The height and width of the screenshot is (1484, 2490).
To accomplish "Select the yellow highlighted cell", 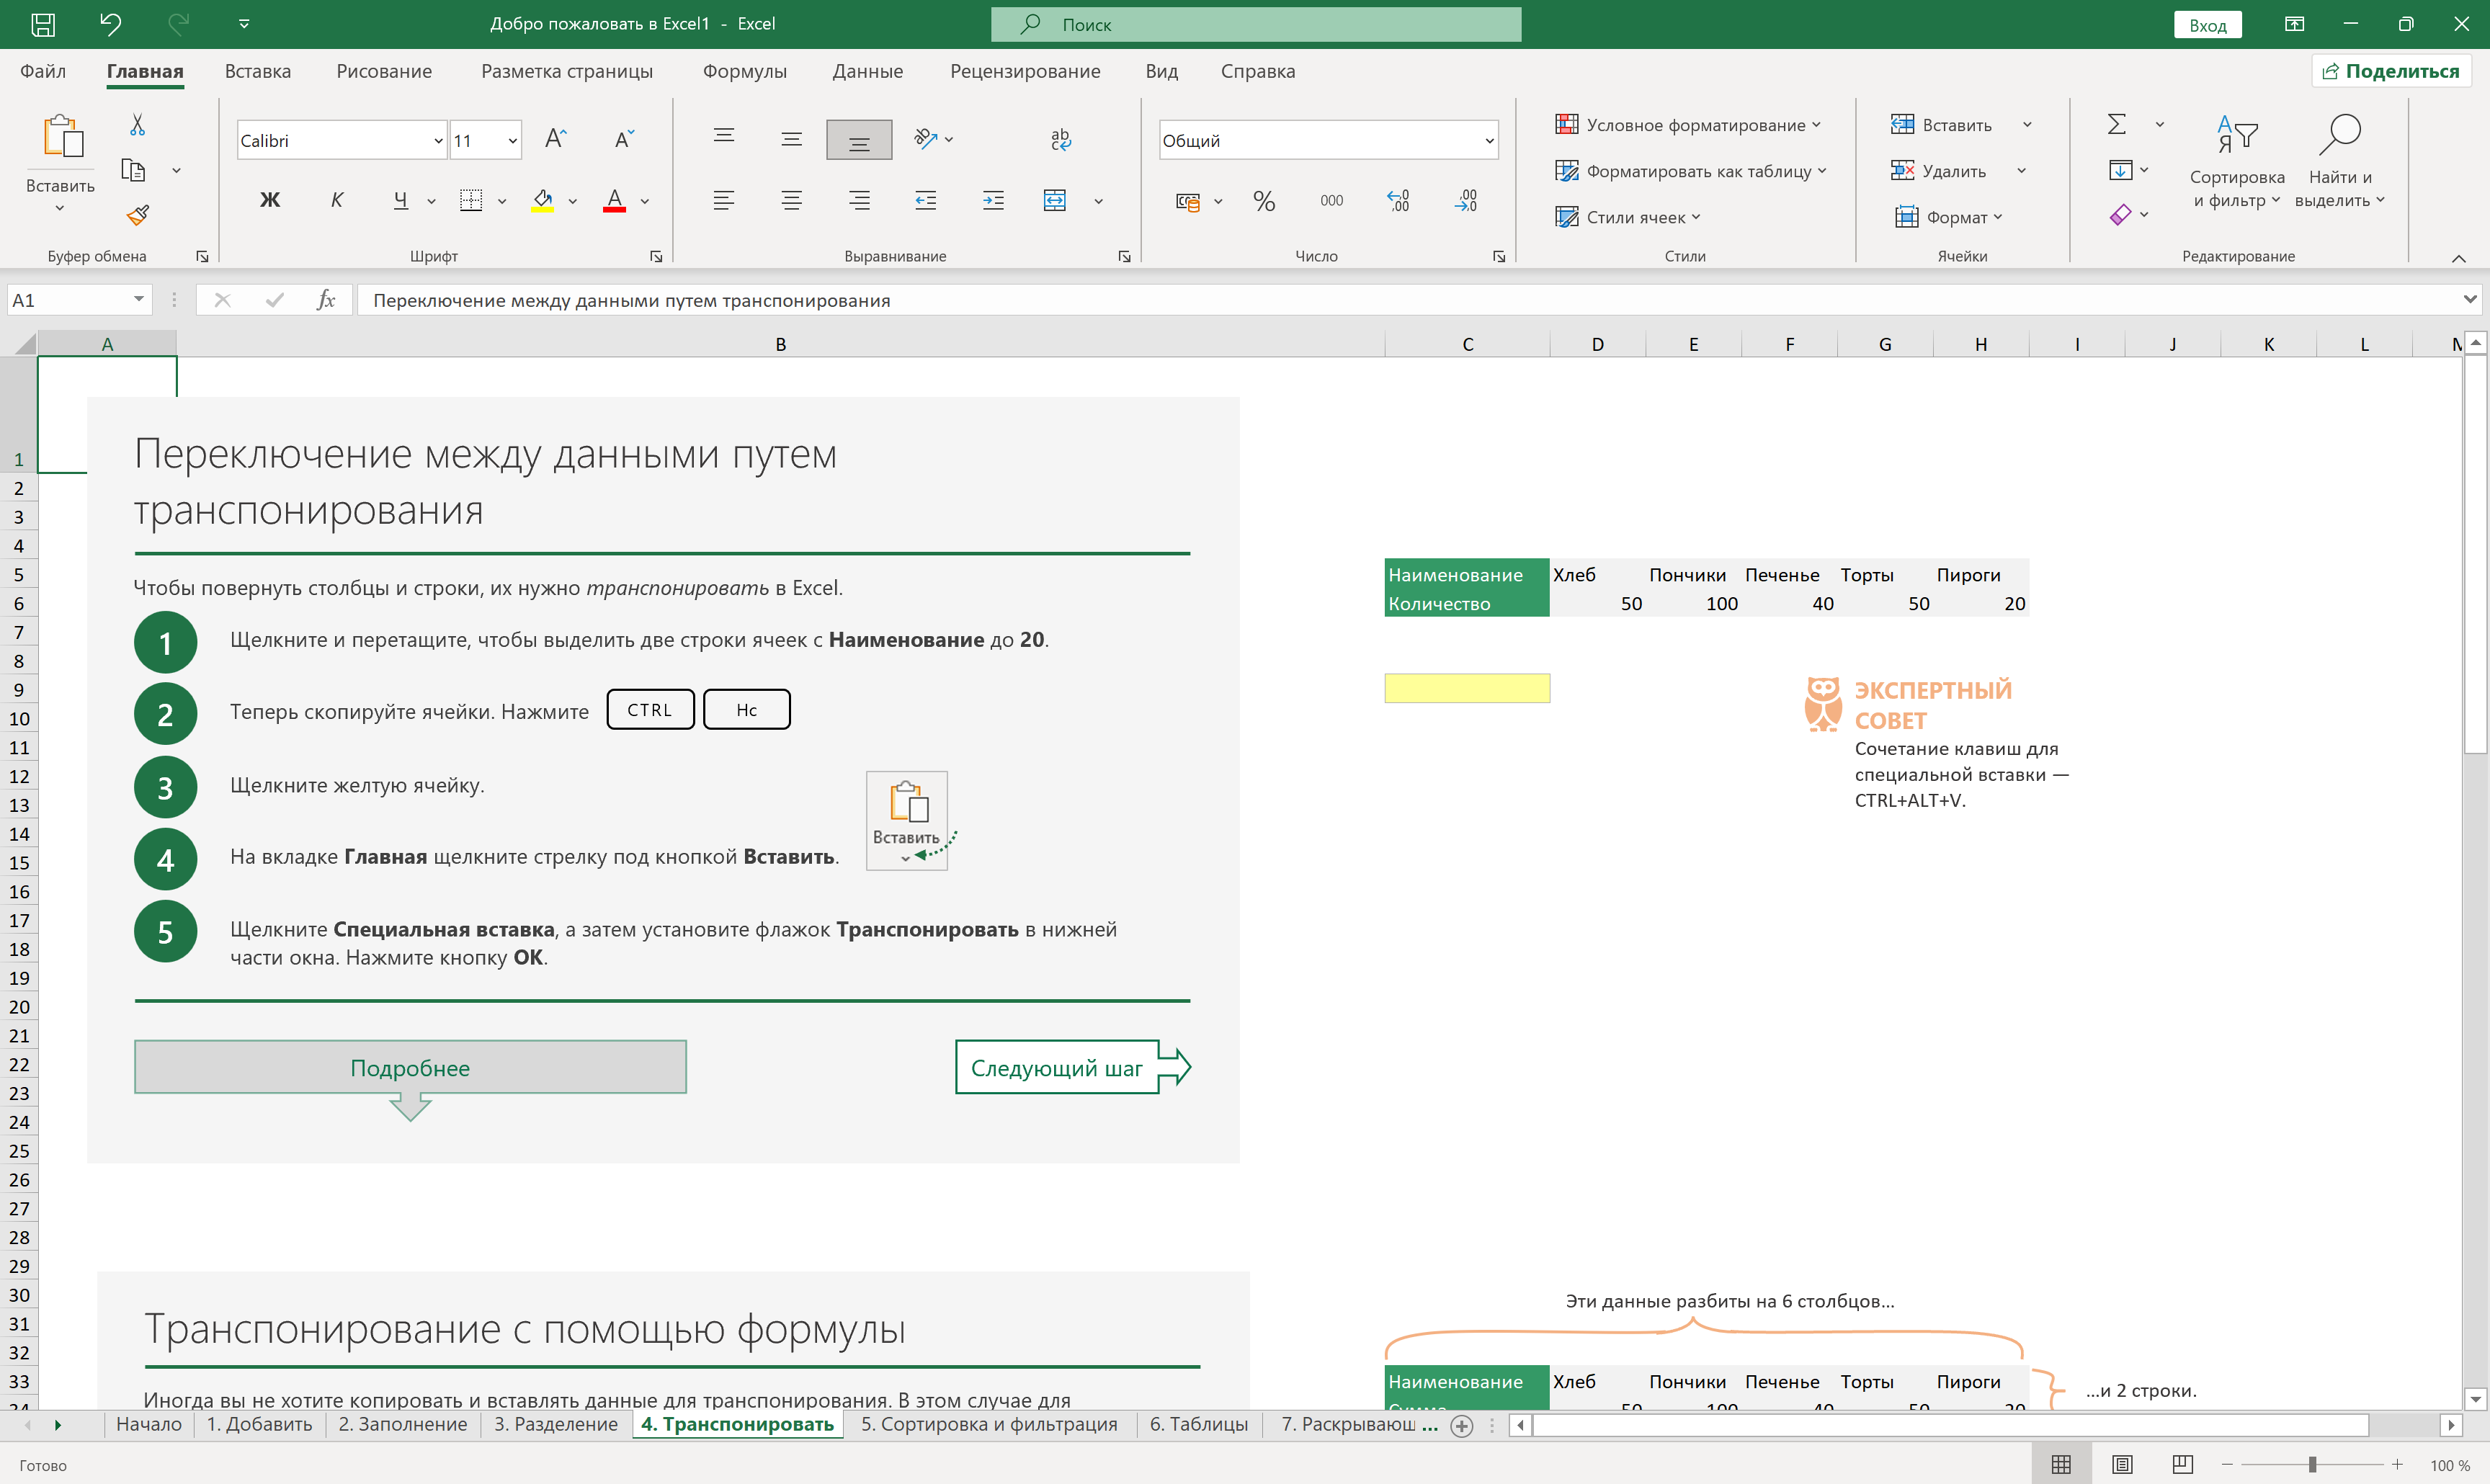I will (x=1467, y=688).
